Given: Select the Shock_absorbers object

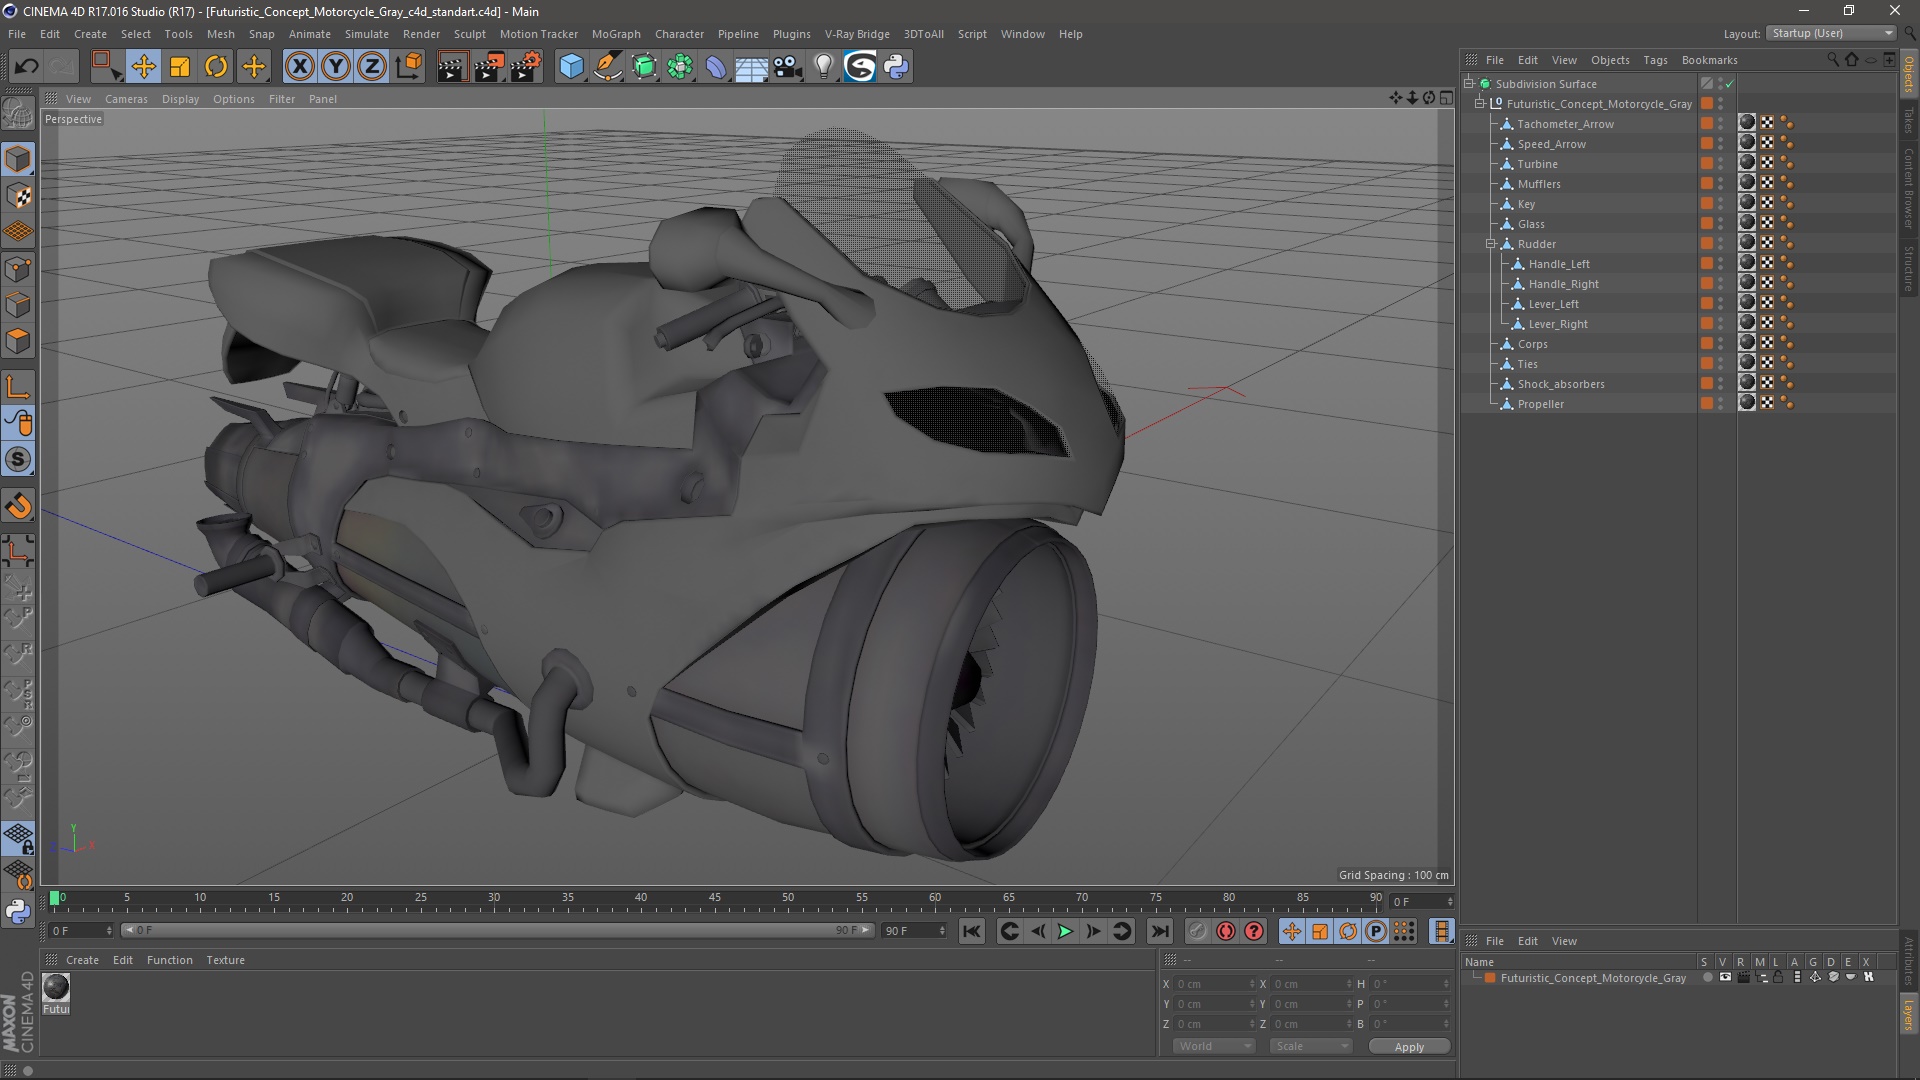Looking at the screenshot, I should click(1560, 384).
